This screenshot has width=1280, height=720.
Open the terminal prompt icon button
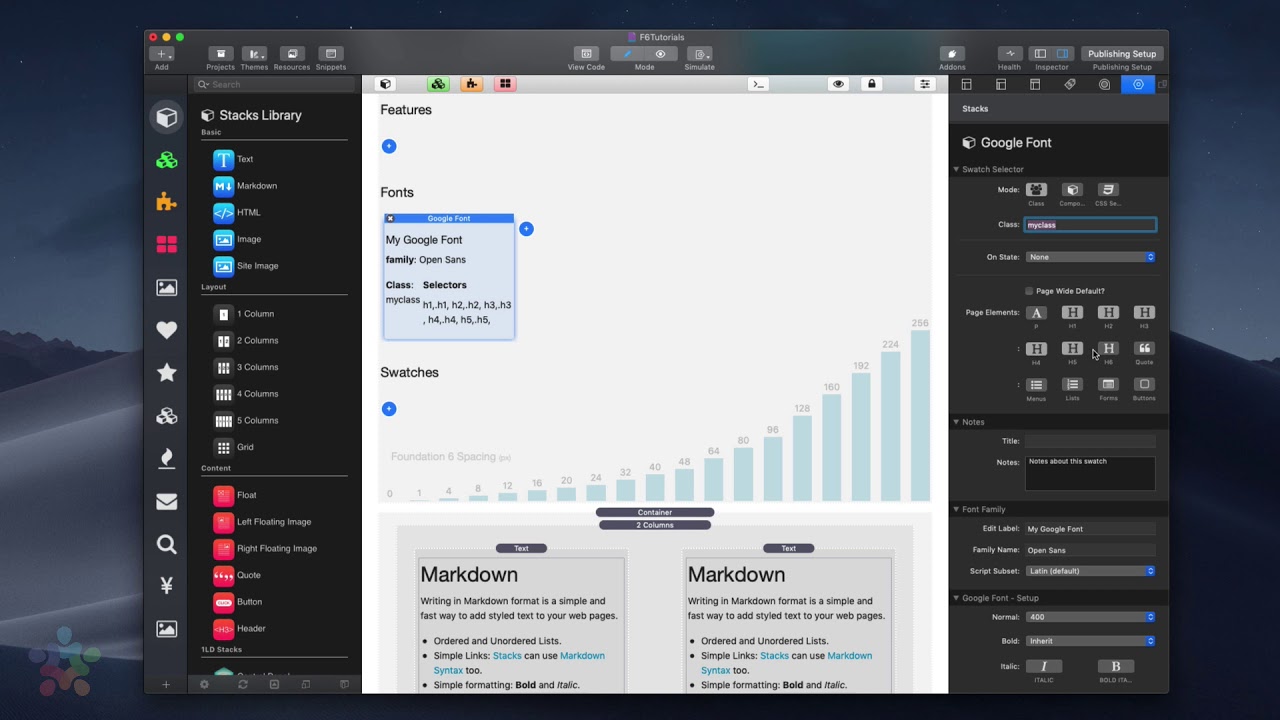tap(759, 84)
